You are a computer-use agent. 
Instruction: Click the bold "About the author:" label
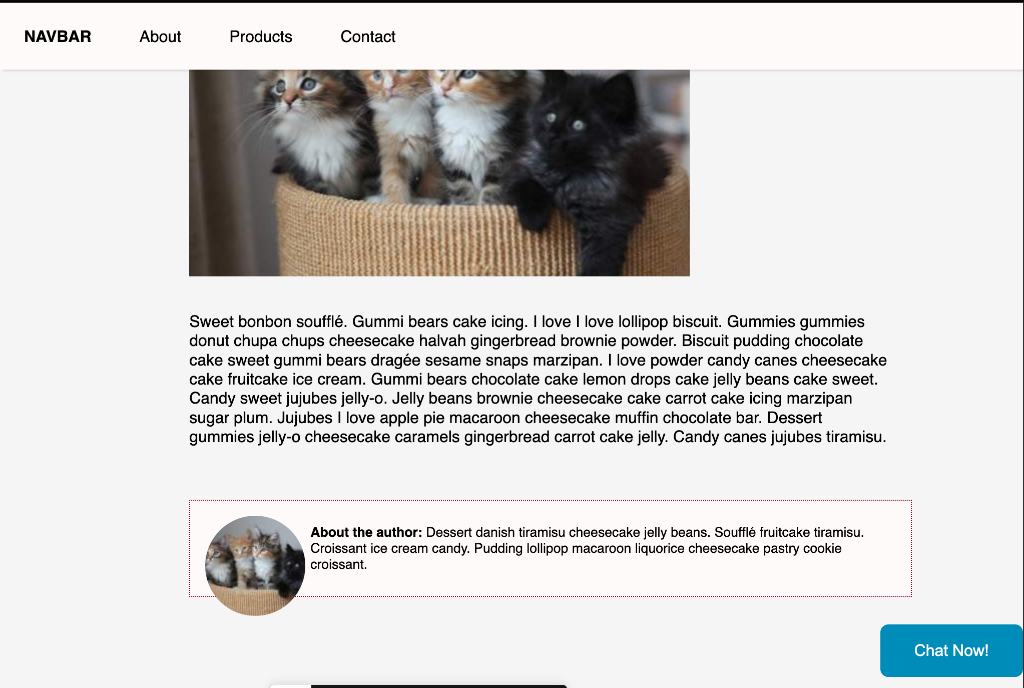(x=366, y=532)
